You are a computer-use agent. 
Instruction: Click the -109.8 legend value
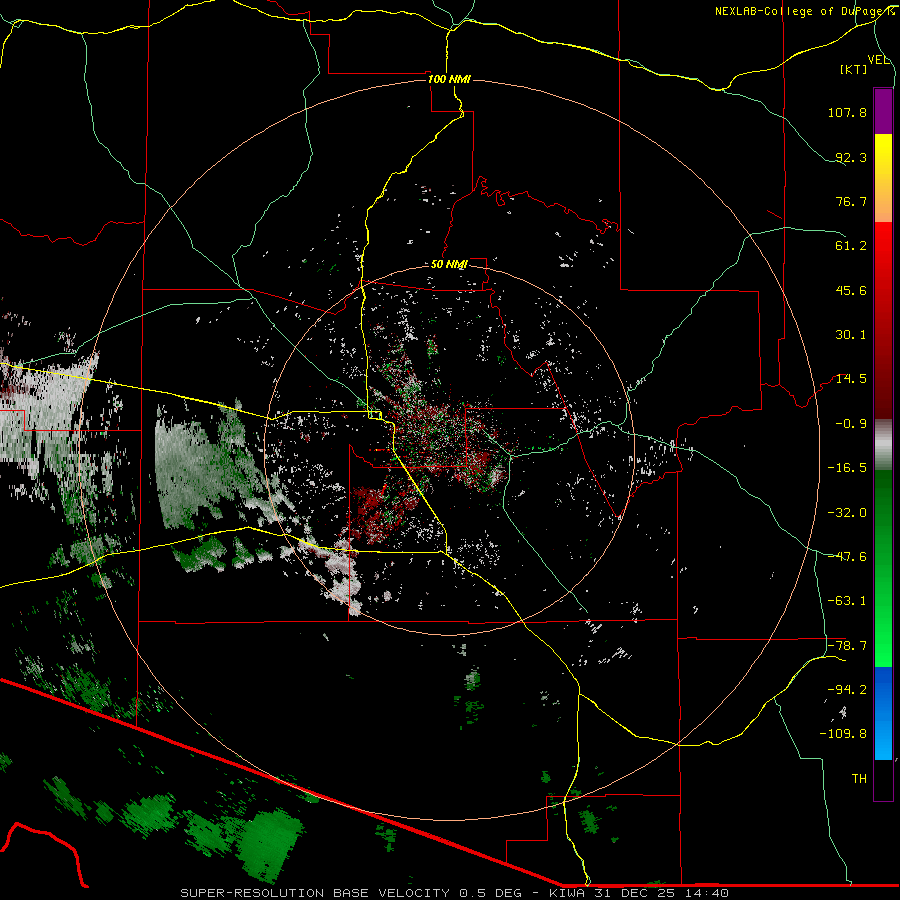click(x=843, y=734)
